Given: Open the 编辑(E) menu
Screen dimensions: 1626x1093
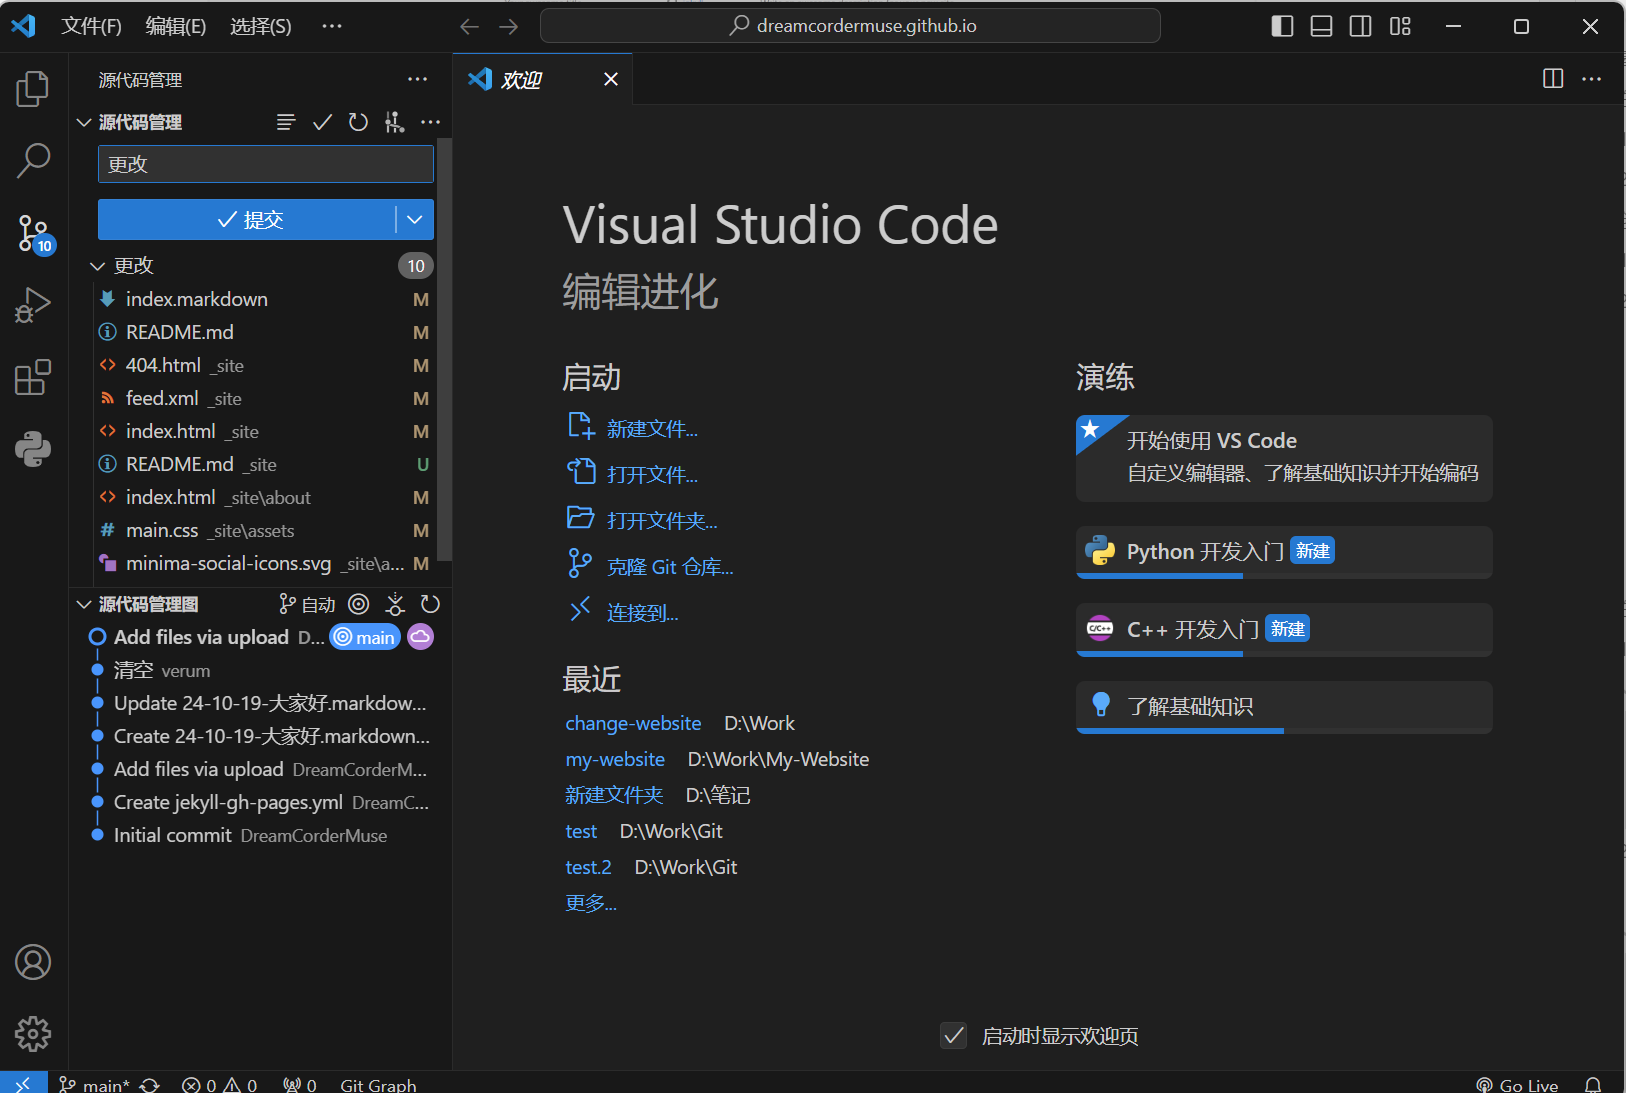Looking at the screenshot, I should coord(176,26).
